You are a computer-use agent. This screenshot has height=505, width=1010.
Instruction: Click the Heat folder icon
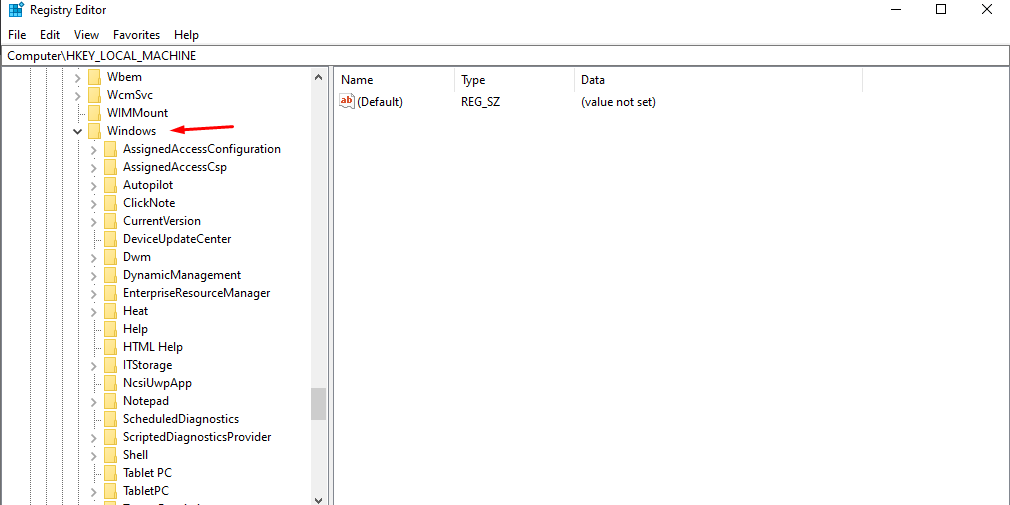click(x=111, y=312)
